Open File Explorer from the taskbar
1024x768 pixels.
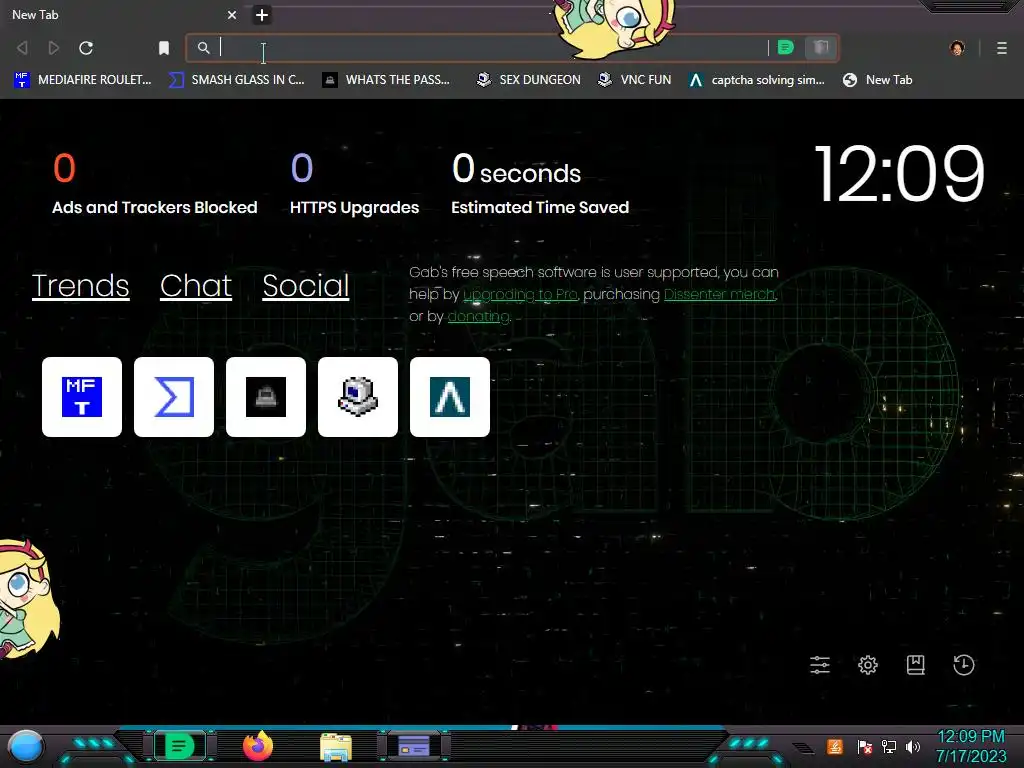click(336, 746)
